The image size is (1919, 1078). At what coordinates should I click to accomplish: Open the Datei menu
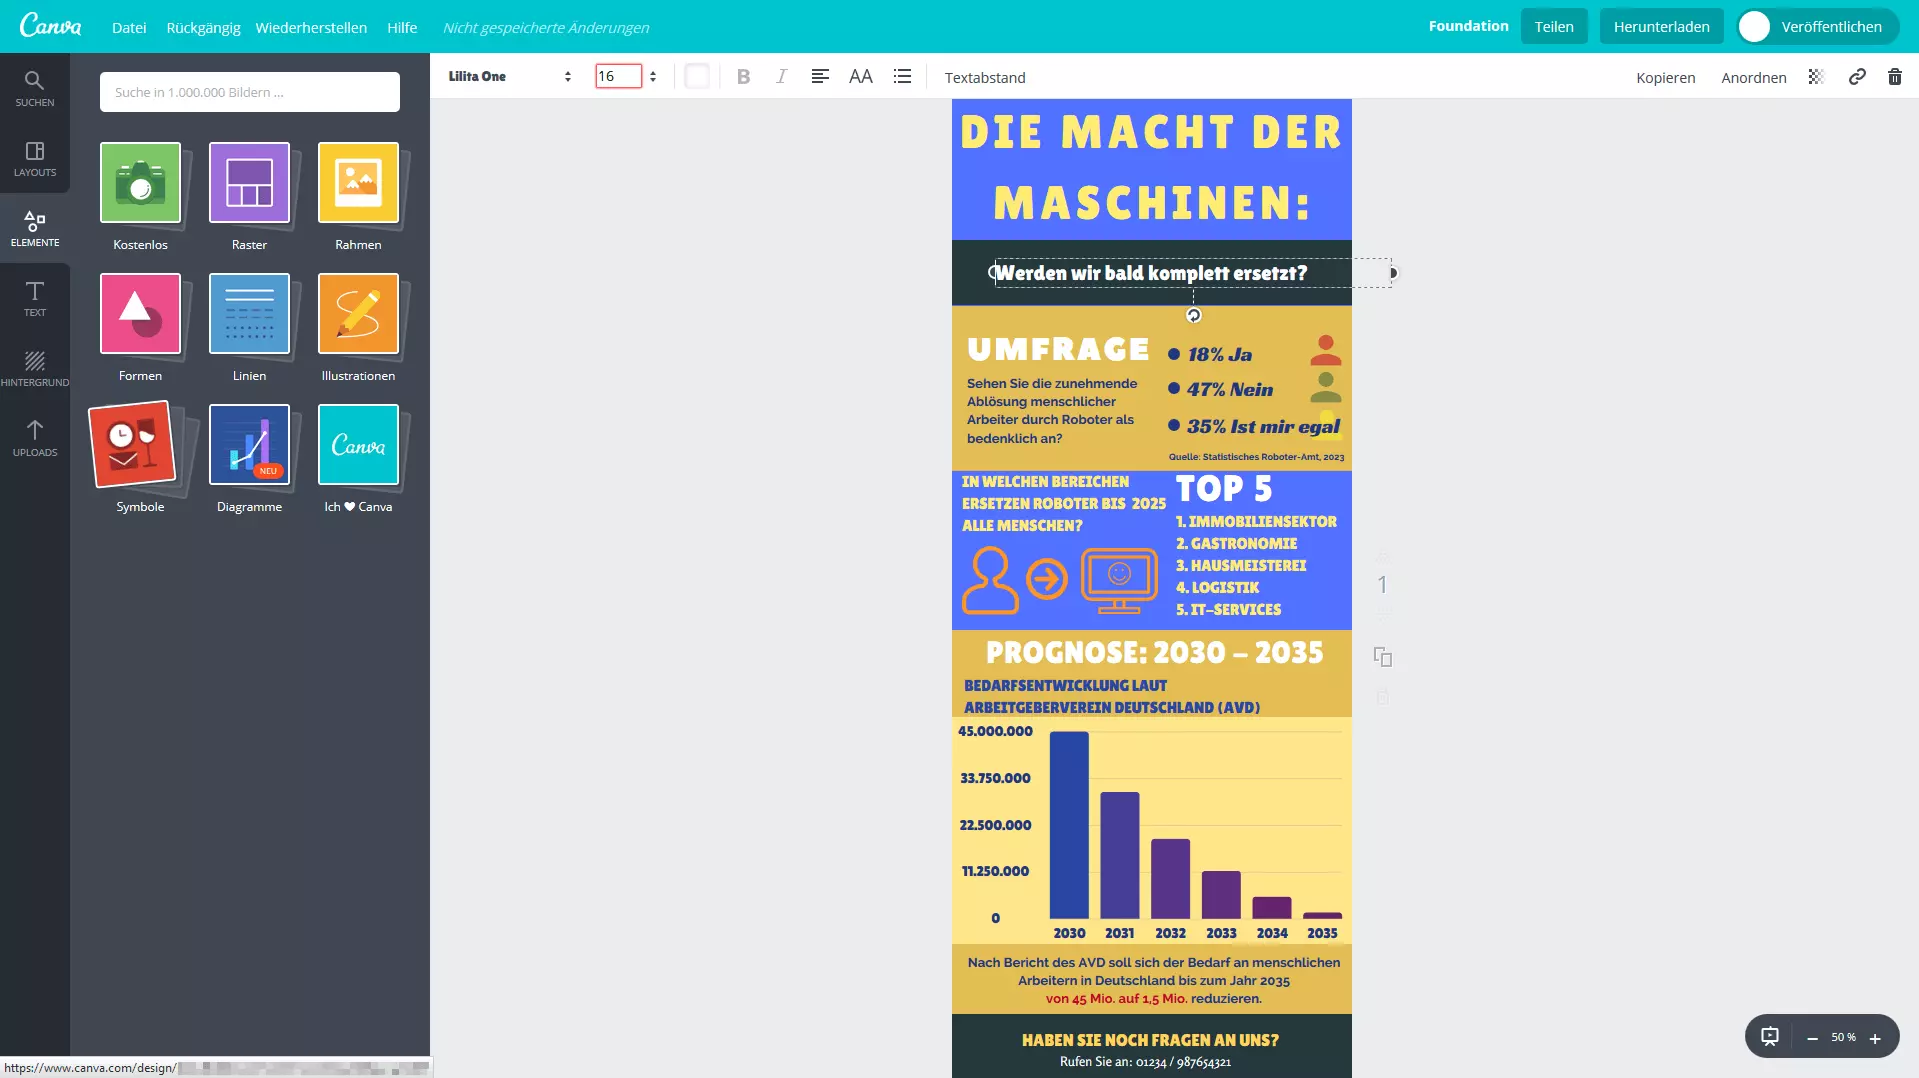tap(129, 27)
